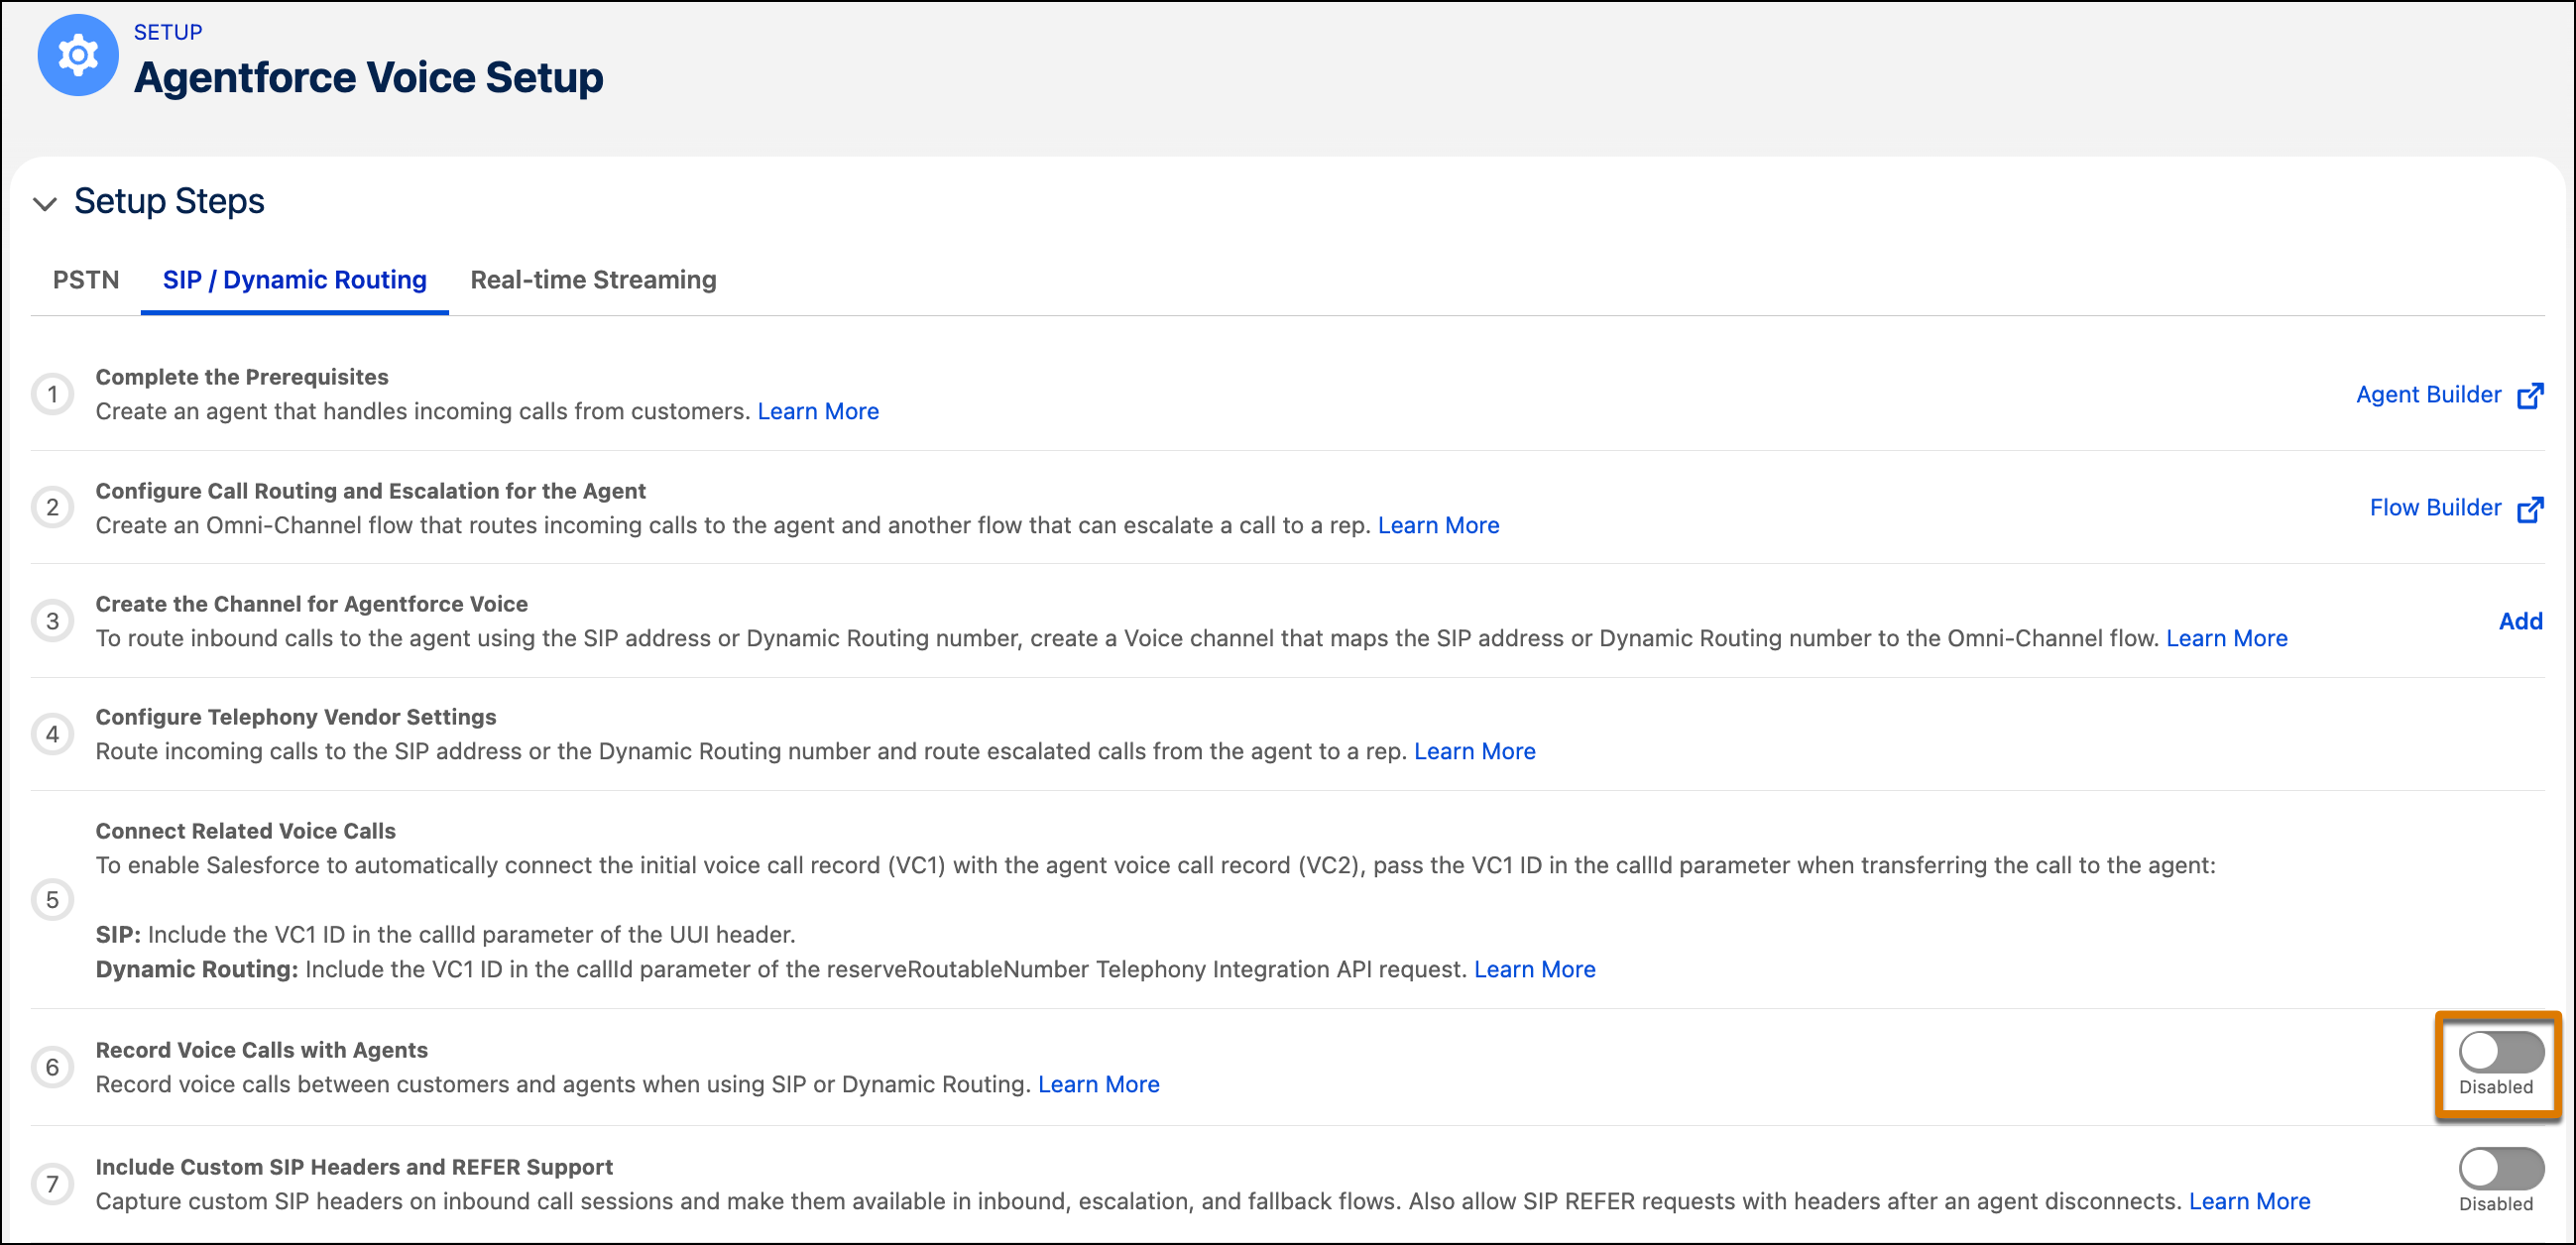Click Add for the Voice channel
2576x1245 pixels.
(x=2520, y=621)
